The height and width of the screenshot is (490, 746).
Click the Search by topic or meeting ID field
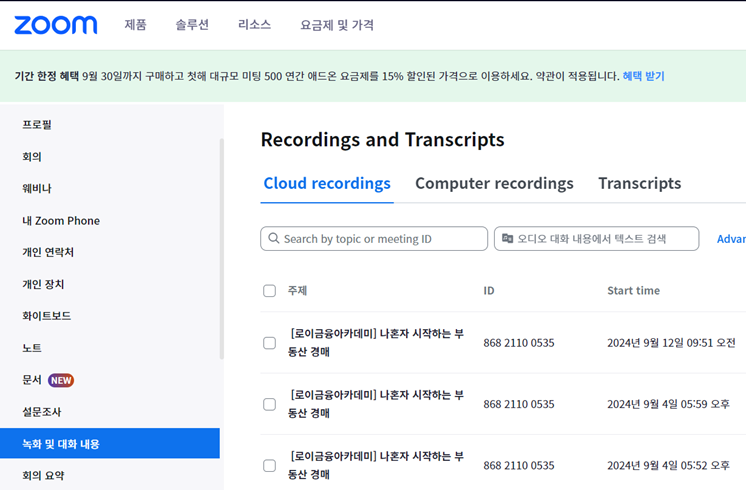tap(374, 238)
